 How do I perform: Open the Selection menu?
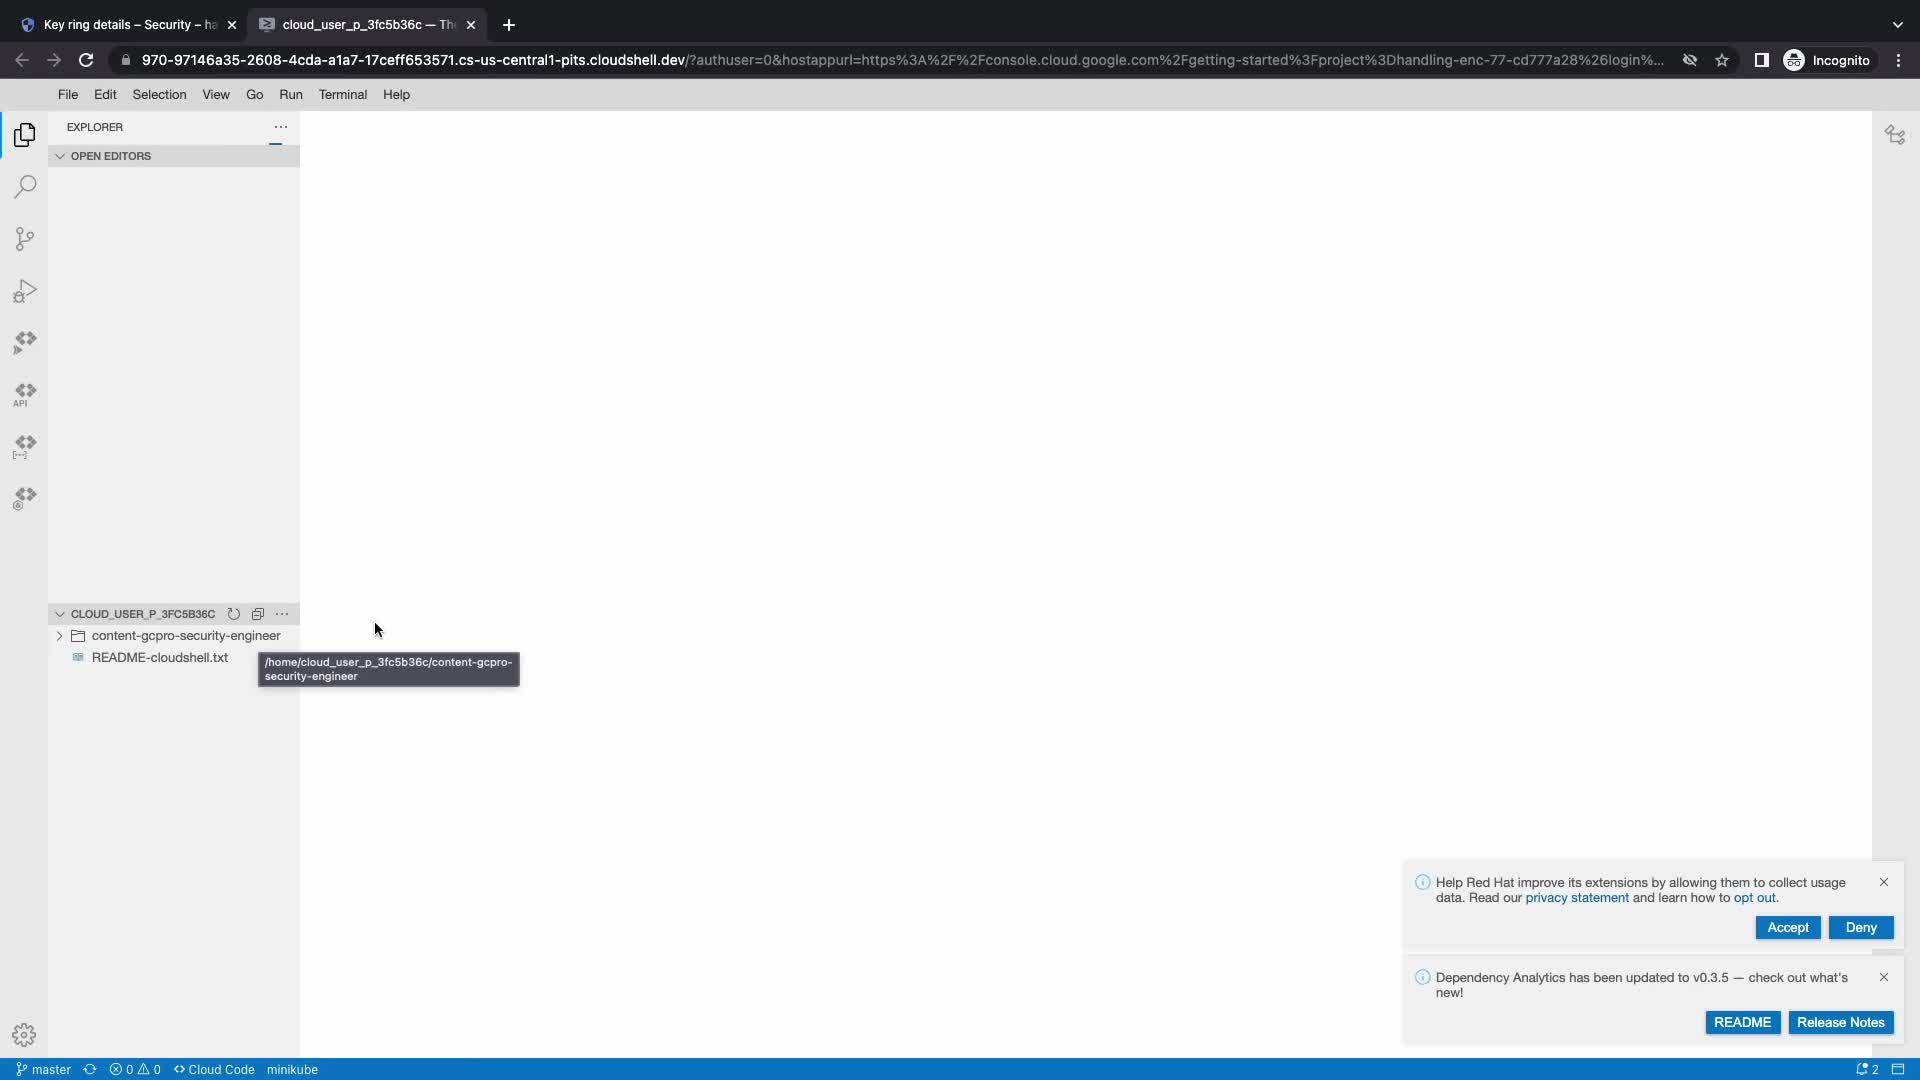(159, 94)
